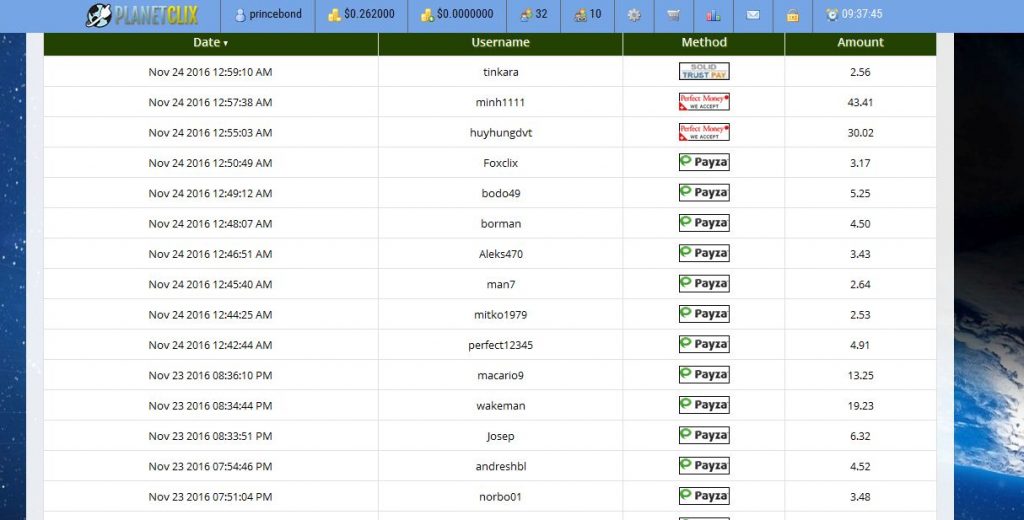This screenshot has height=520, width=1024.
Task: Click the server clock showing 09:37:45
Action: tap(854, 15)
